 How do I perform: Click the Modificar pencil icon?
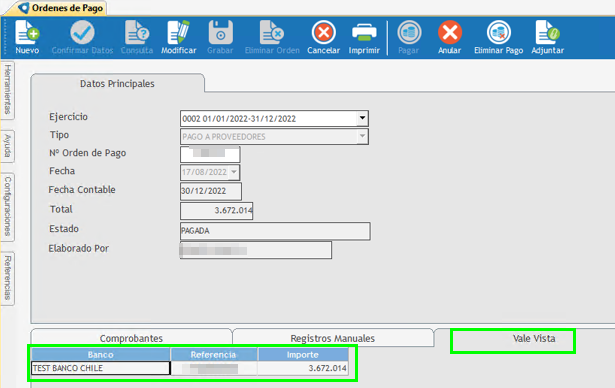pos(178,32)
